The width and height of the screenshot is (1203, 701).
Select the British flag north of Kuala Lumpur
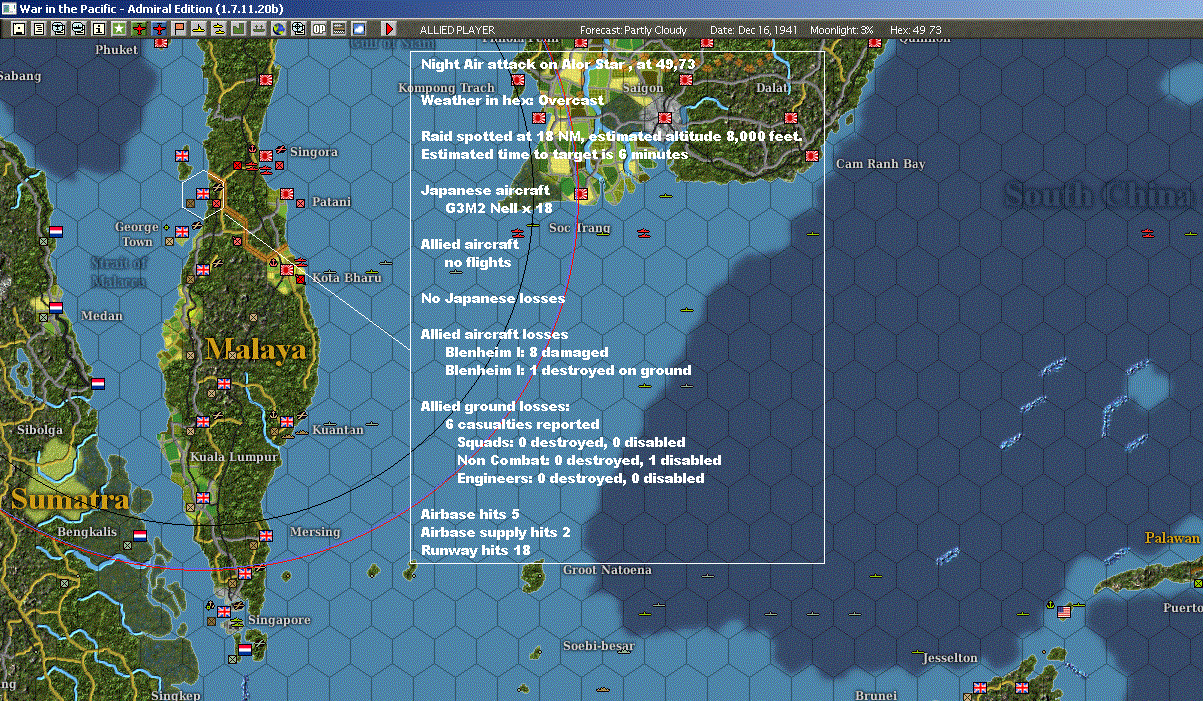click(x=203, y=422)
